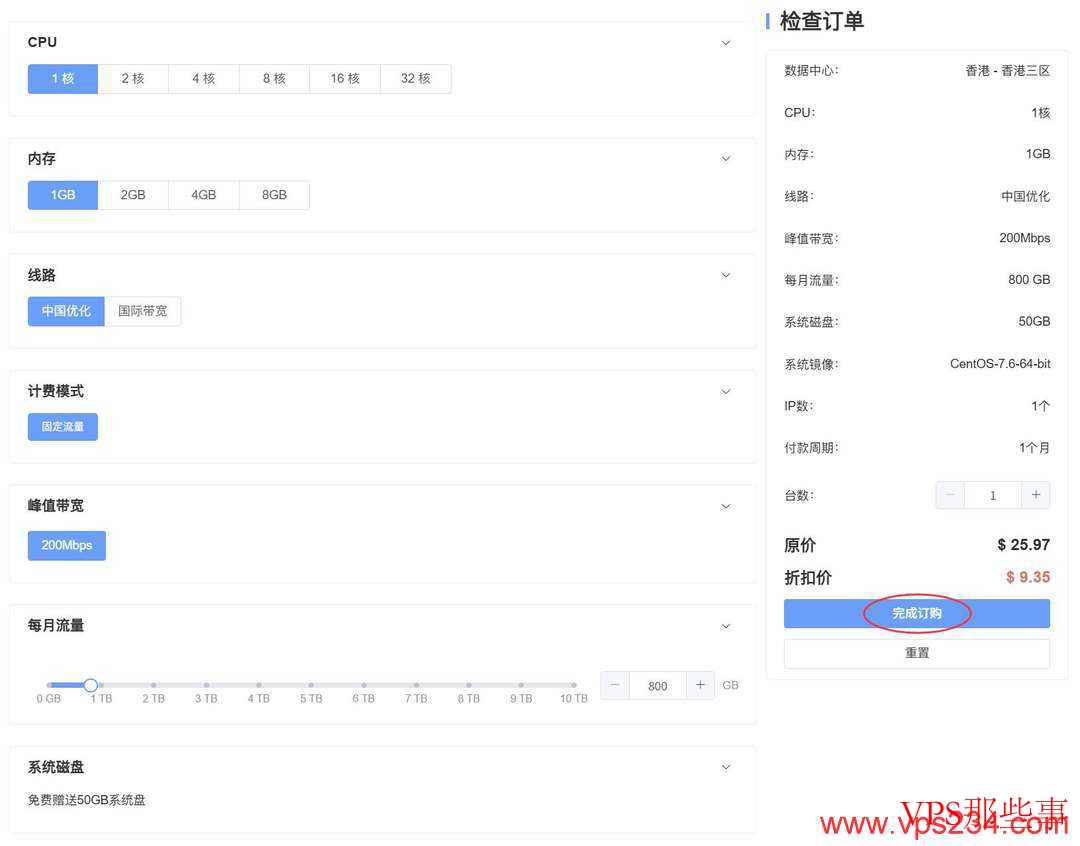This screenshot has width=1080, height=846.
Task: Choose 8GB 内存 configuration
Action: click(x=273, y=194)
